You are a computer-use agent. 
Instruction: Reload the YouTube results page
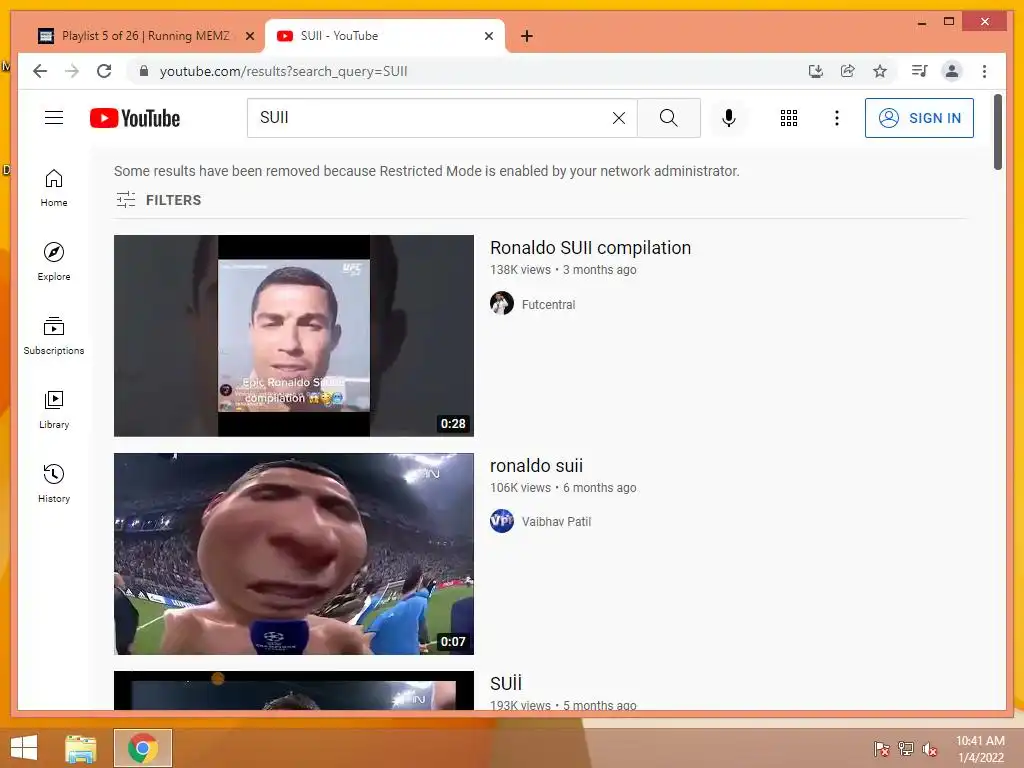tap(104, 71)
